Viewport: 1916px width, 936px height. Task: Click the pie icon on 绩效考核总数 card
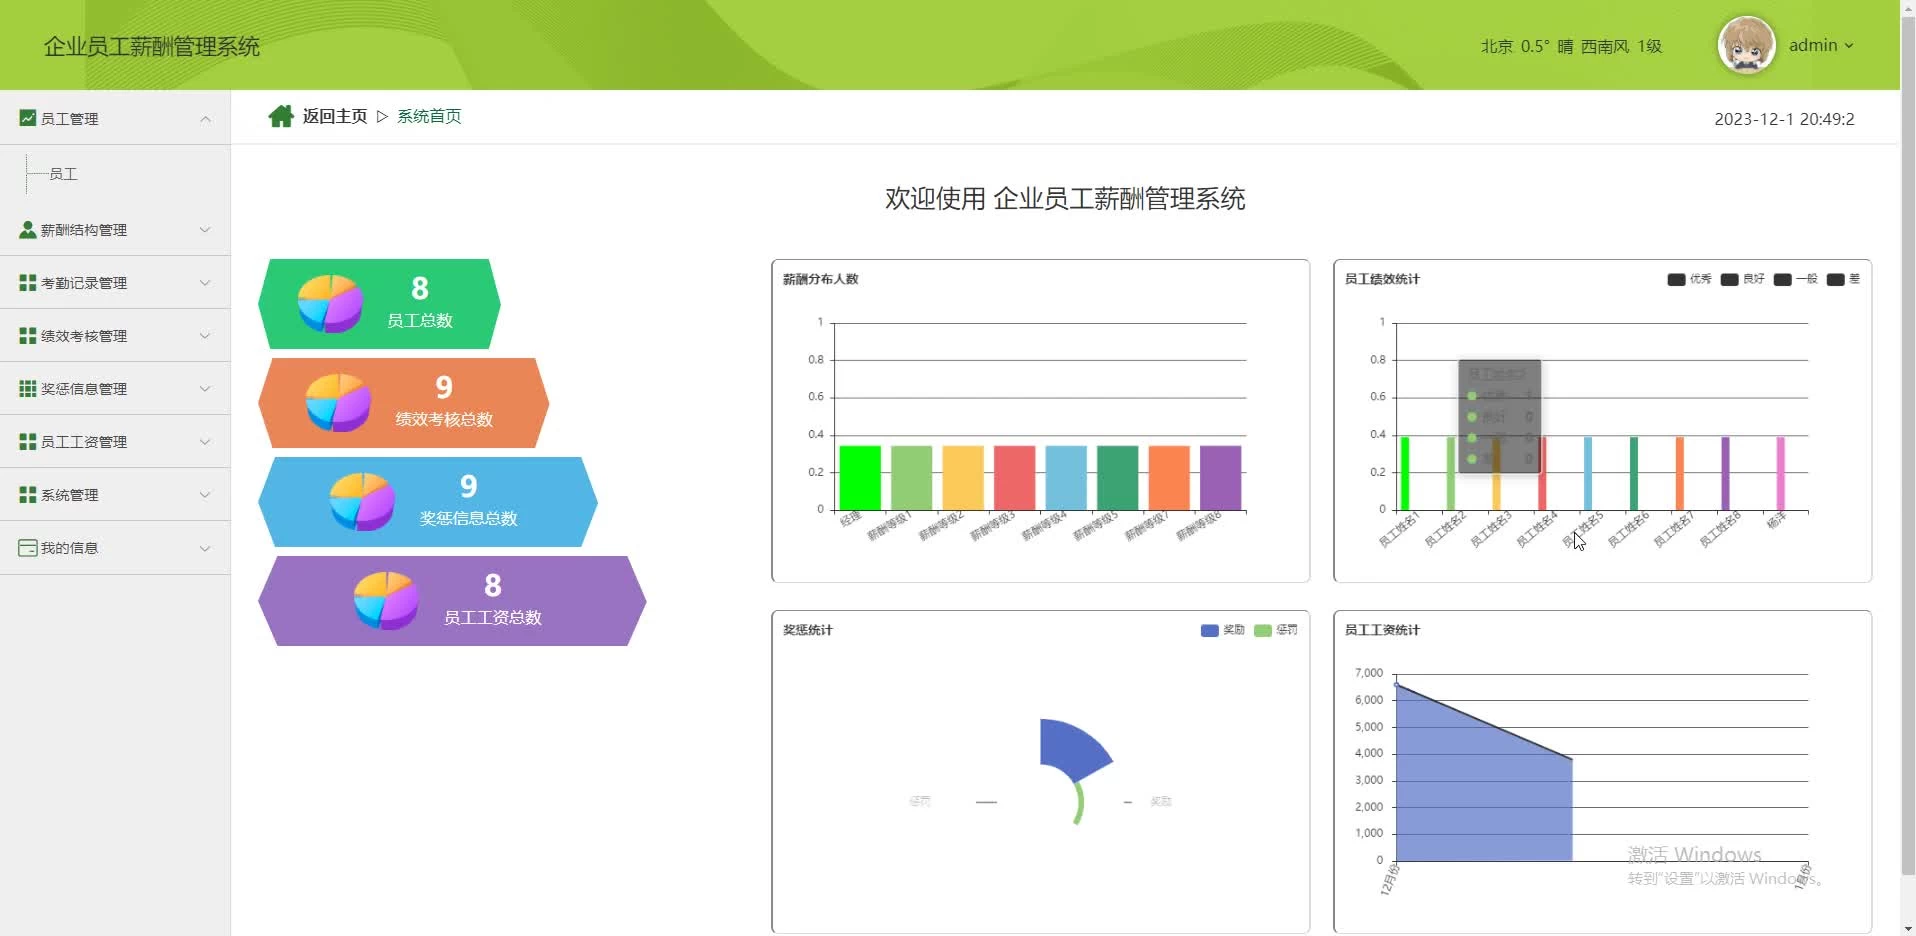click(338, 402)
